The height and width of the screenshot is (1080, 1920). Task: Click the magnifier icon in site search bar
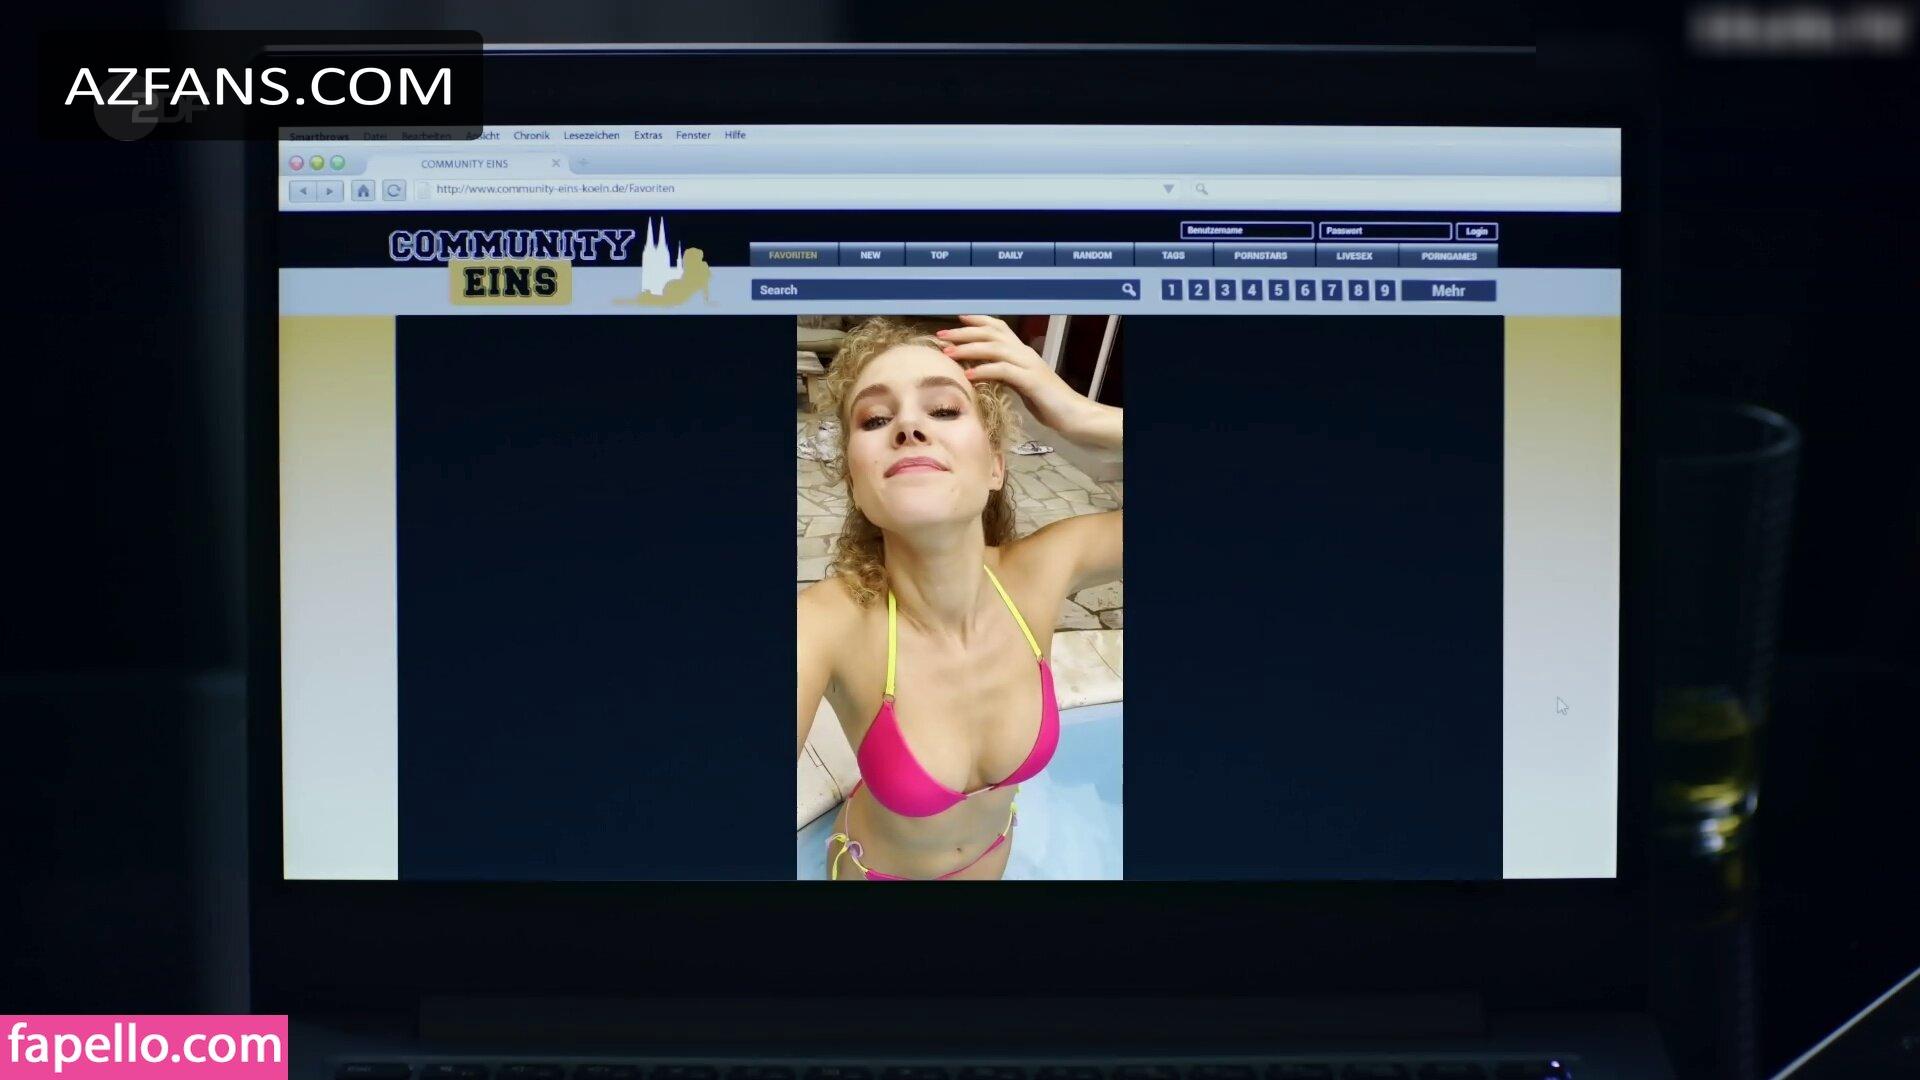(x=1128, y=290)
